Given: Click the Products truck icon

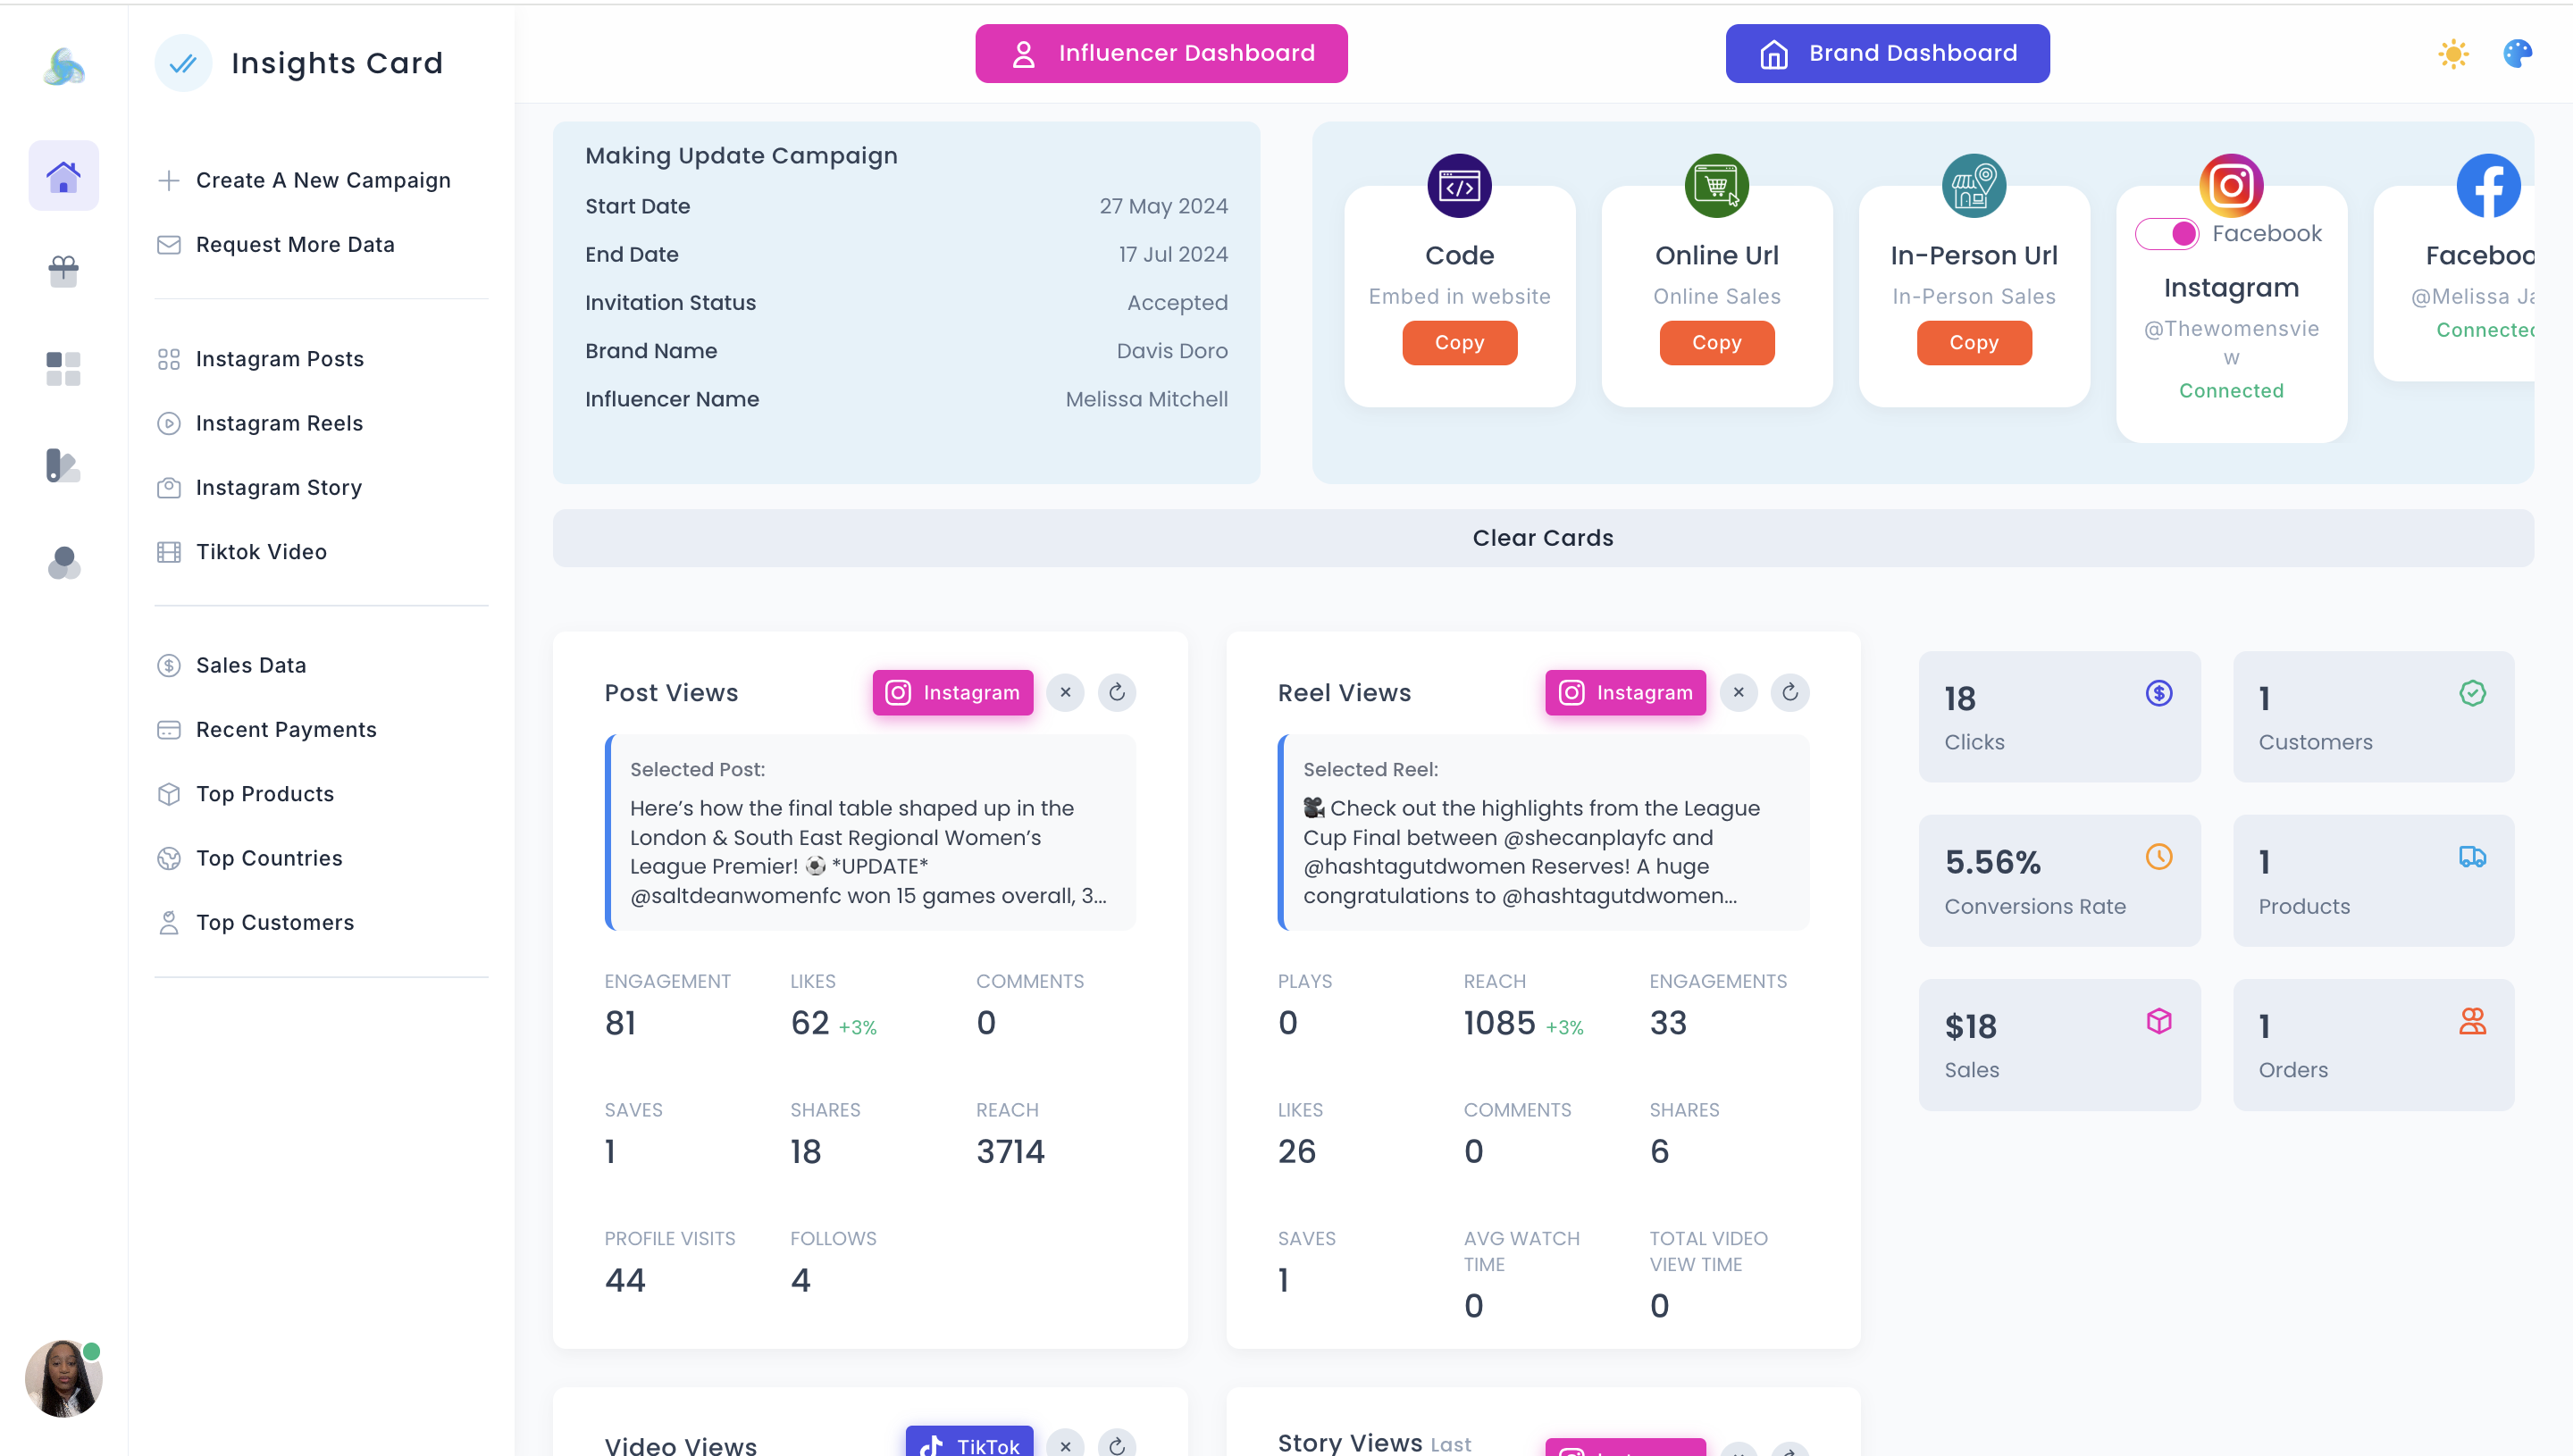Looking at the screenshot, I should click(2473, 857).
